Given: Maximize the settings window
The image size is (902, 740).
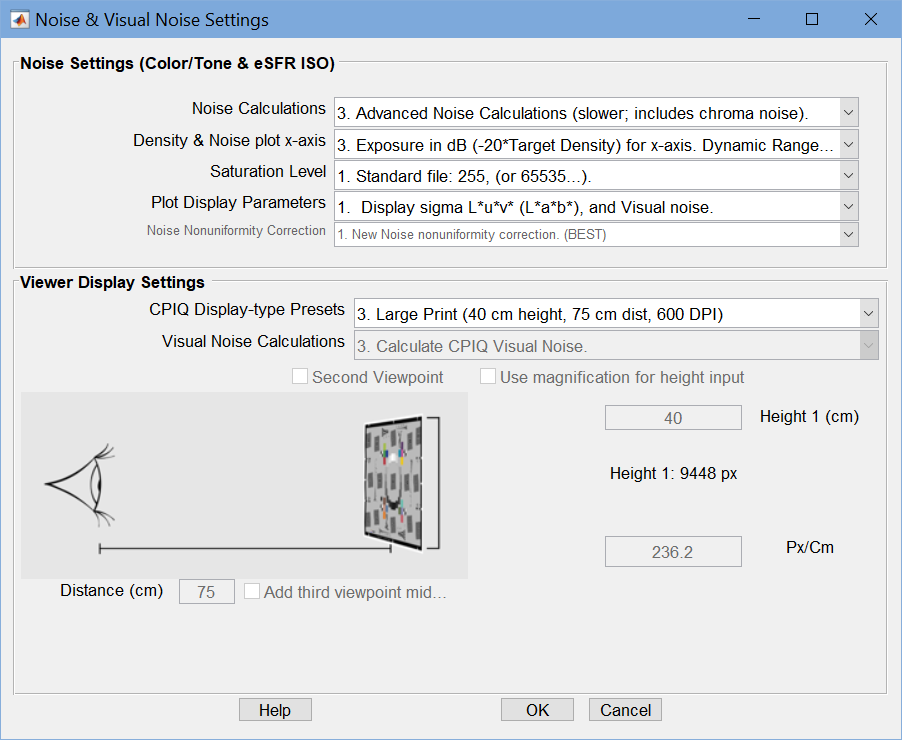Looking at the screenshot, I should pos(812,20).
